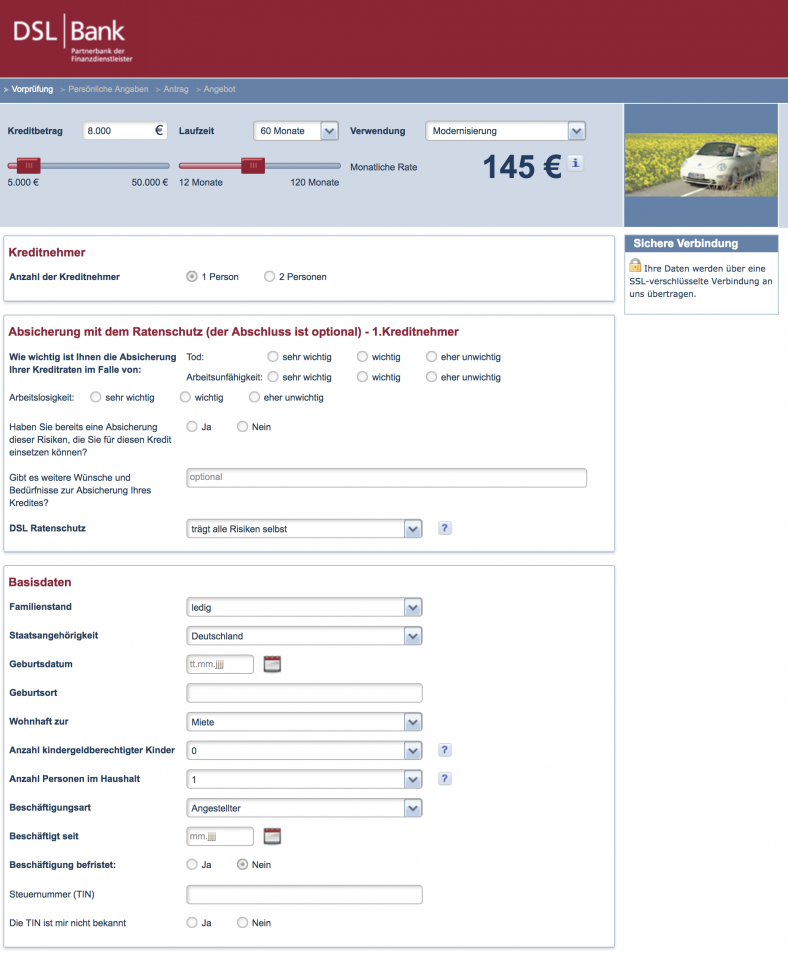Click the Steuernummer (TIN) field
788x957 pixels.
(304, 894)
